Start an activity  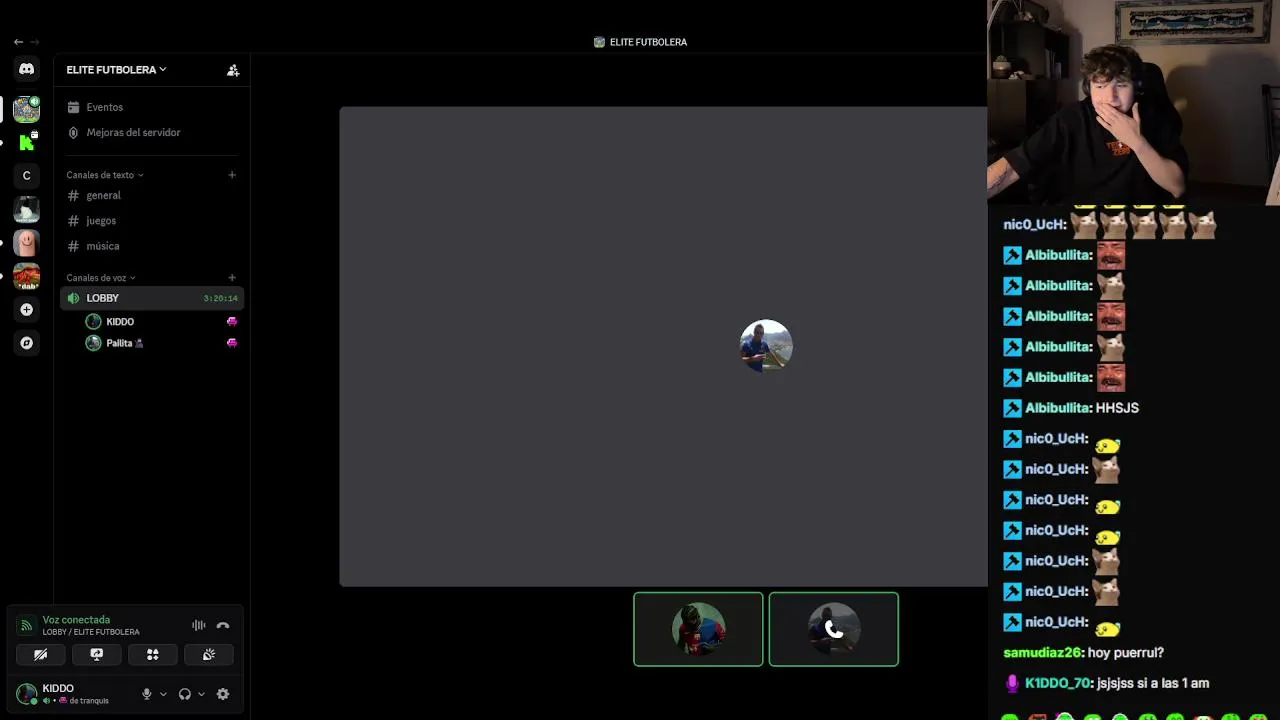[x=153, y=654]
